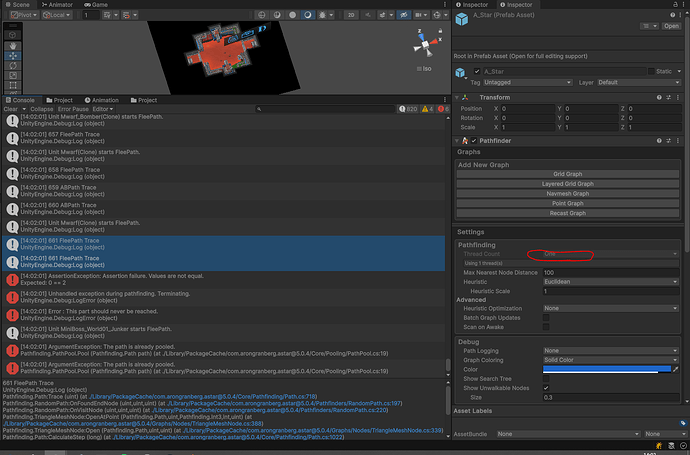Collapse the Transform component
The height and width of the screenshot is (455, 690).
click(457, 98)
